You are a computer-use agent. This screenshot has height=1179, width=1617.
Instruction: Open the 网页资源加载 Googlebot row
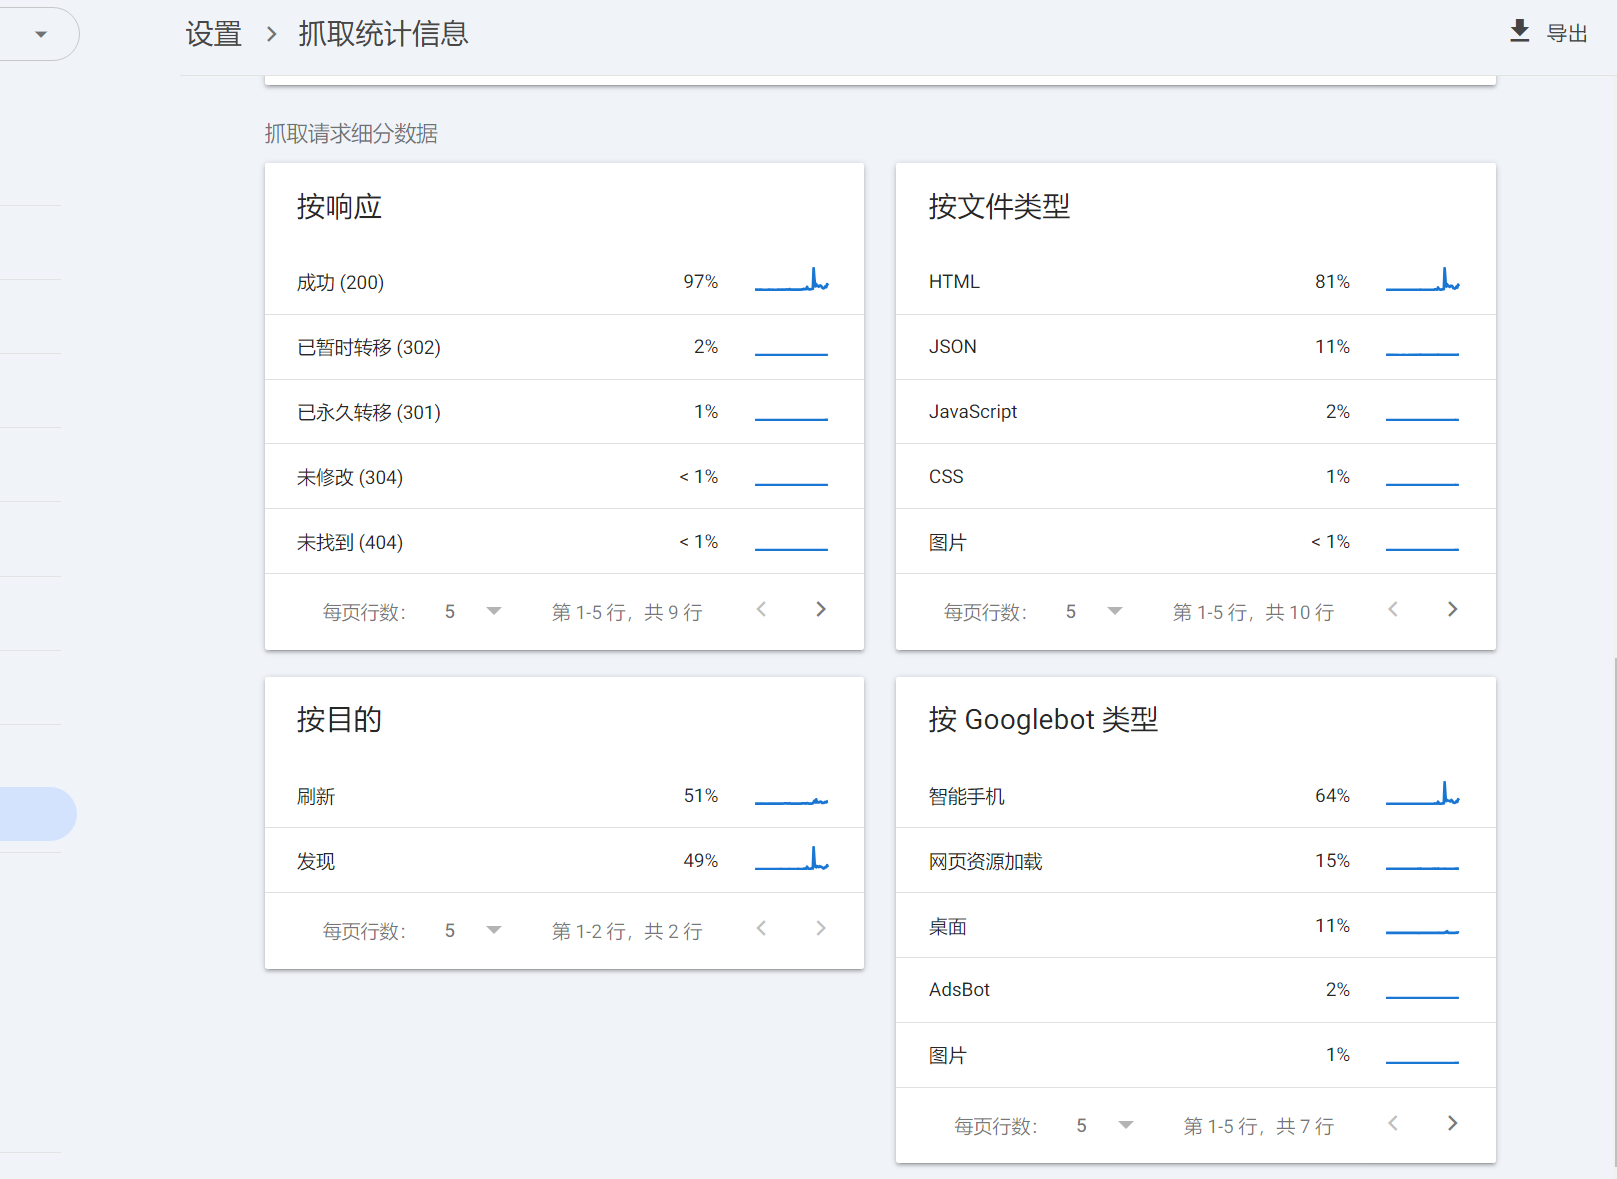tap(1196, 861)
